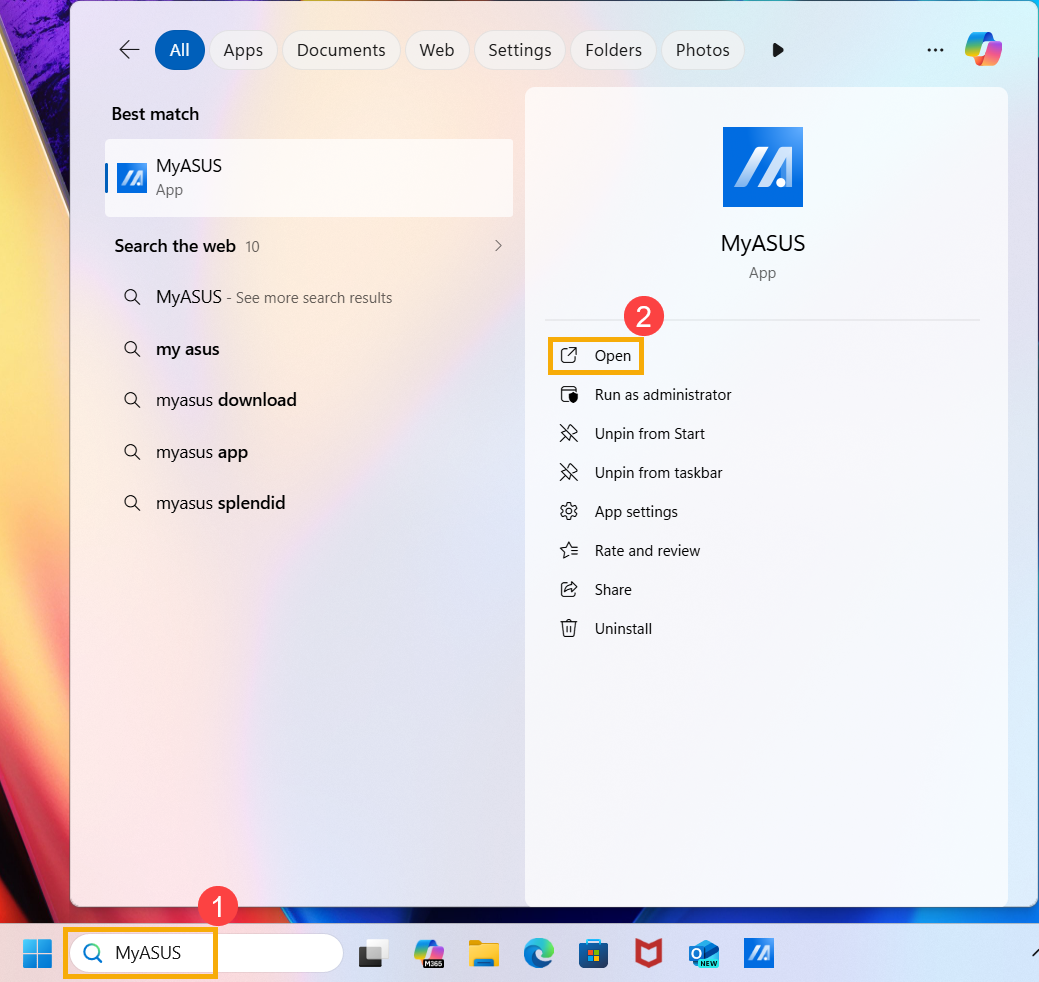The width and height of the screenshot is (1039, 982).
Task: Select Unpin from taskbar
Action: click(x=641, y=473)
